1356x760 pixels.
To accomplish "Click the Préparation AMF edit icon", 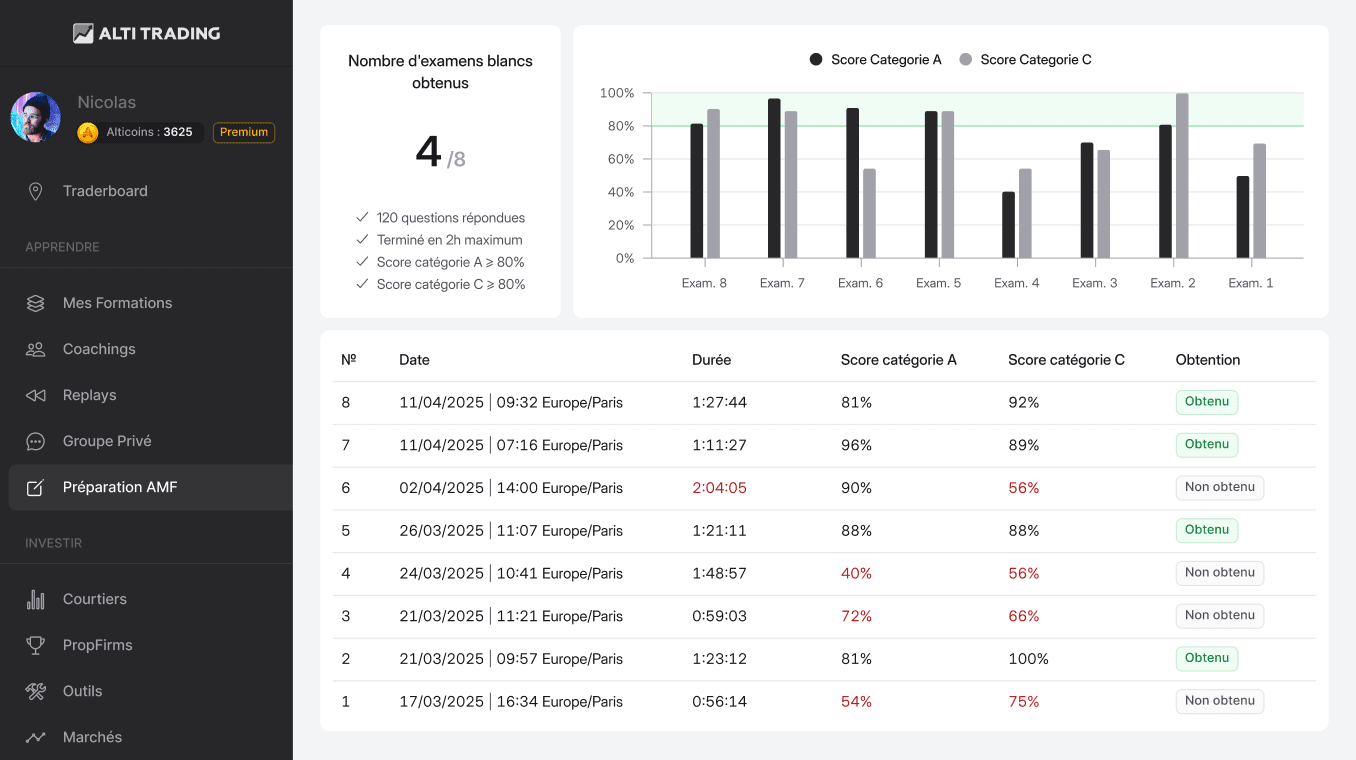I will click(x=36, y=487).
